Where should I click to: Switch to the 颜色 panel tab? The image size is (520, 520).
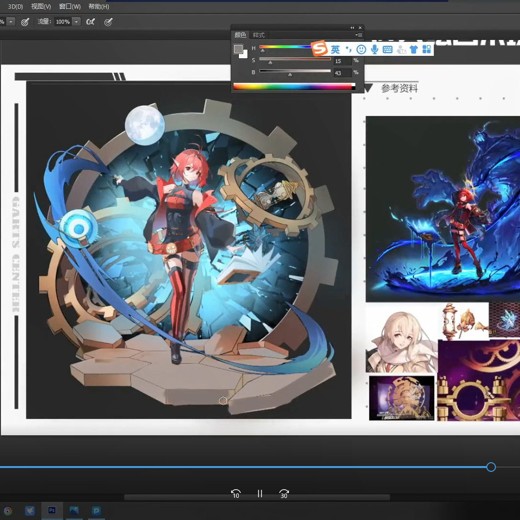click(240, 35)
